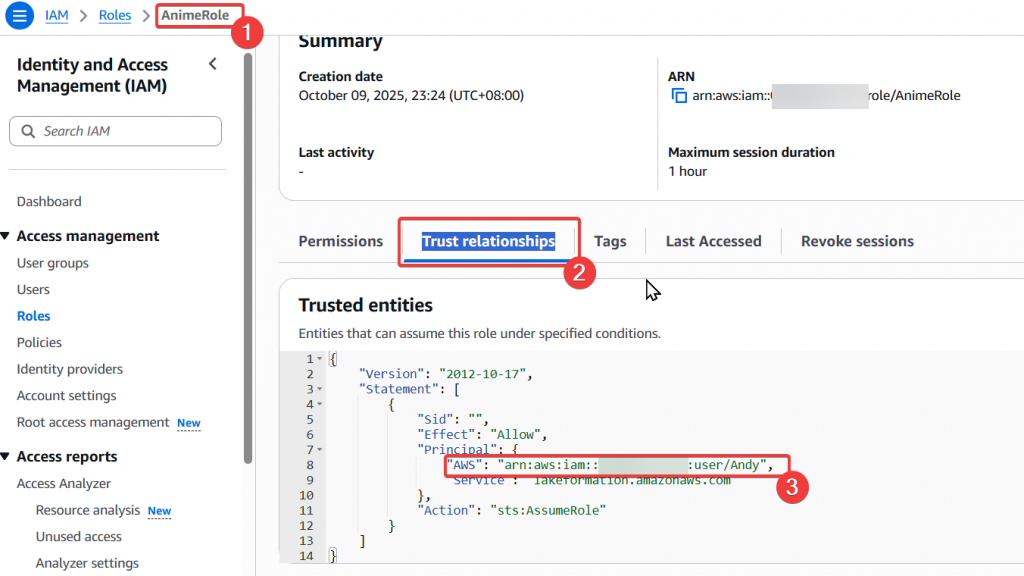The image size is (1024, 576).
Task: Select the Trust relationships tab
Action: point(488,241)
